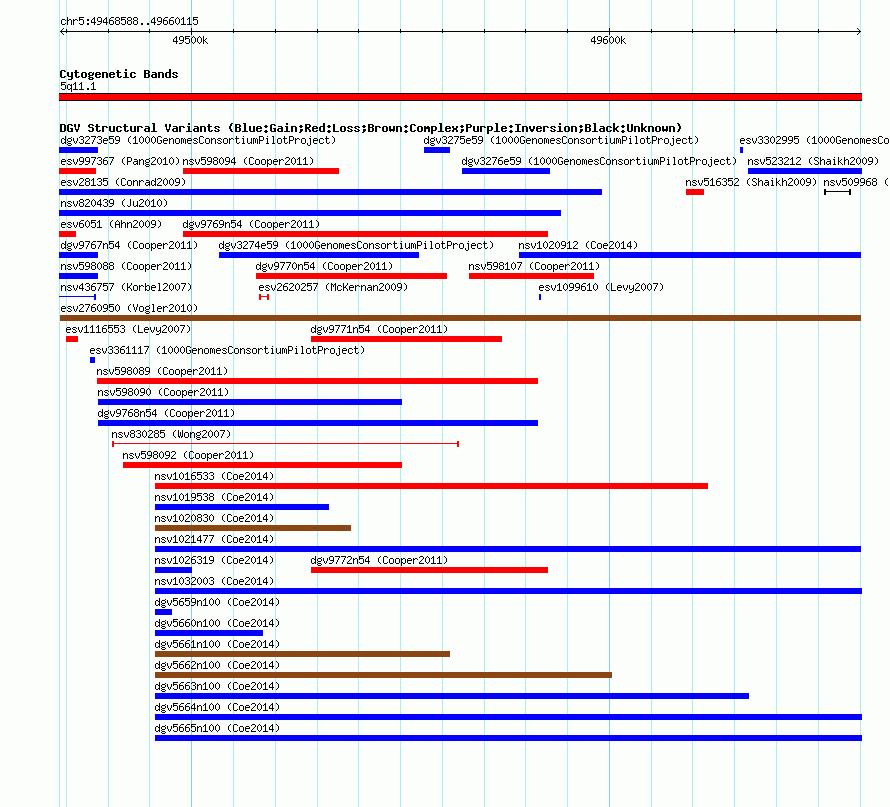Image resolution: width=890 pixels, height=807 pixels.
Task: Click the red 5q11.1 cytogenetic band bar
Action: (x=460, y=97)
